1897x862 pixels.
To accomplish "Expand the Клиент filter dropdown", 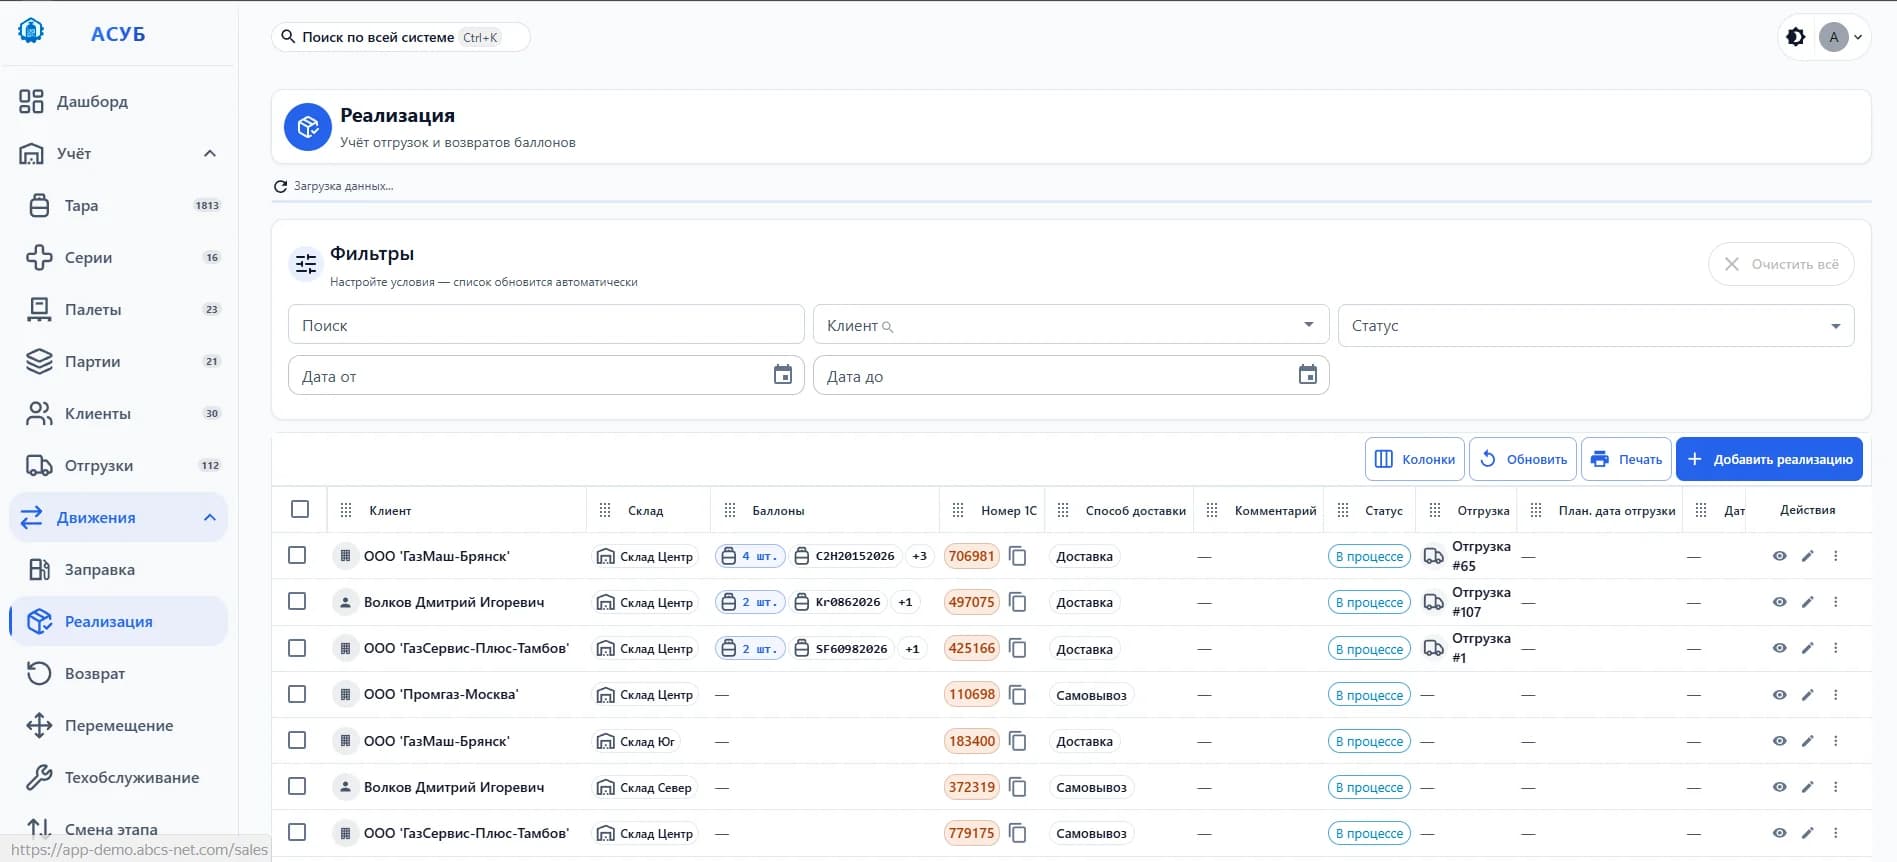I will pos(1071,325).
